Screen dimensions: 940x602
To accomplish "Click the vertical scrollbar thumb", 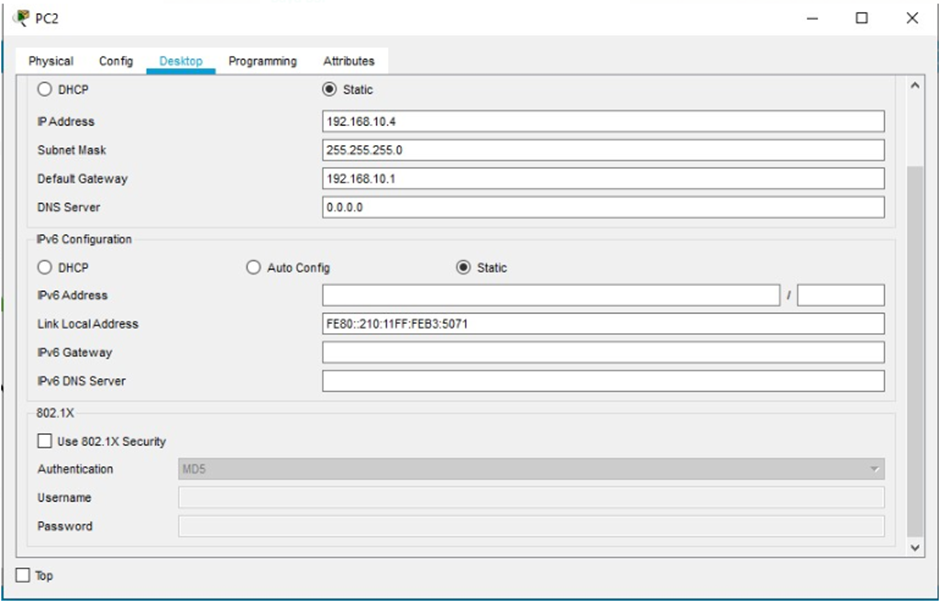I will pos(915,351).
